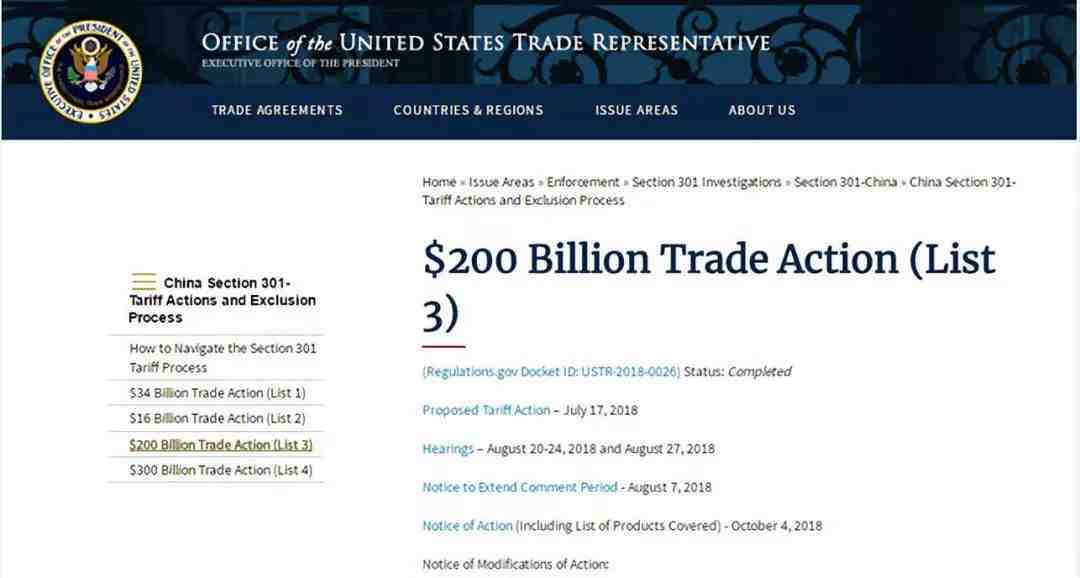Select $300 Billion Trade Action (List 4)

(220, 470)
